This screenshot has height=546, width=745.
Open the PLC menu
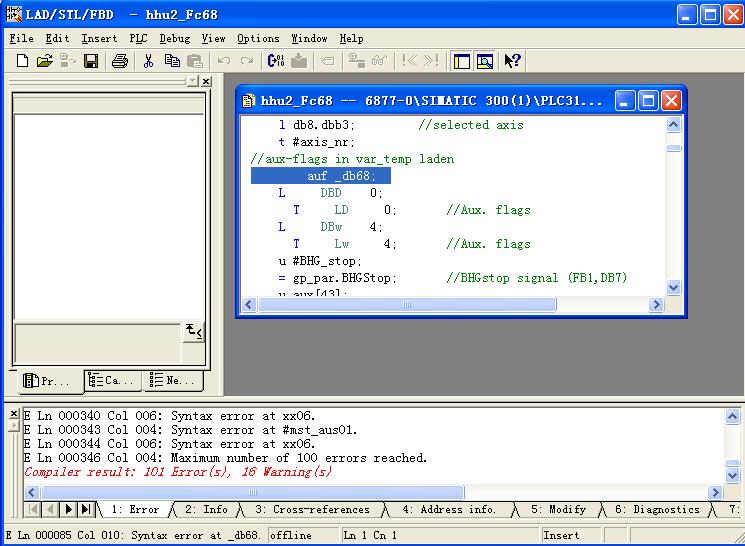click(x=138, y=38)
